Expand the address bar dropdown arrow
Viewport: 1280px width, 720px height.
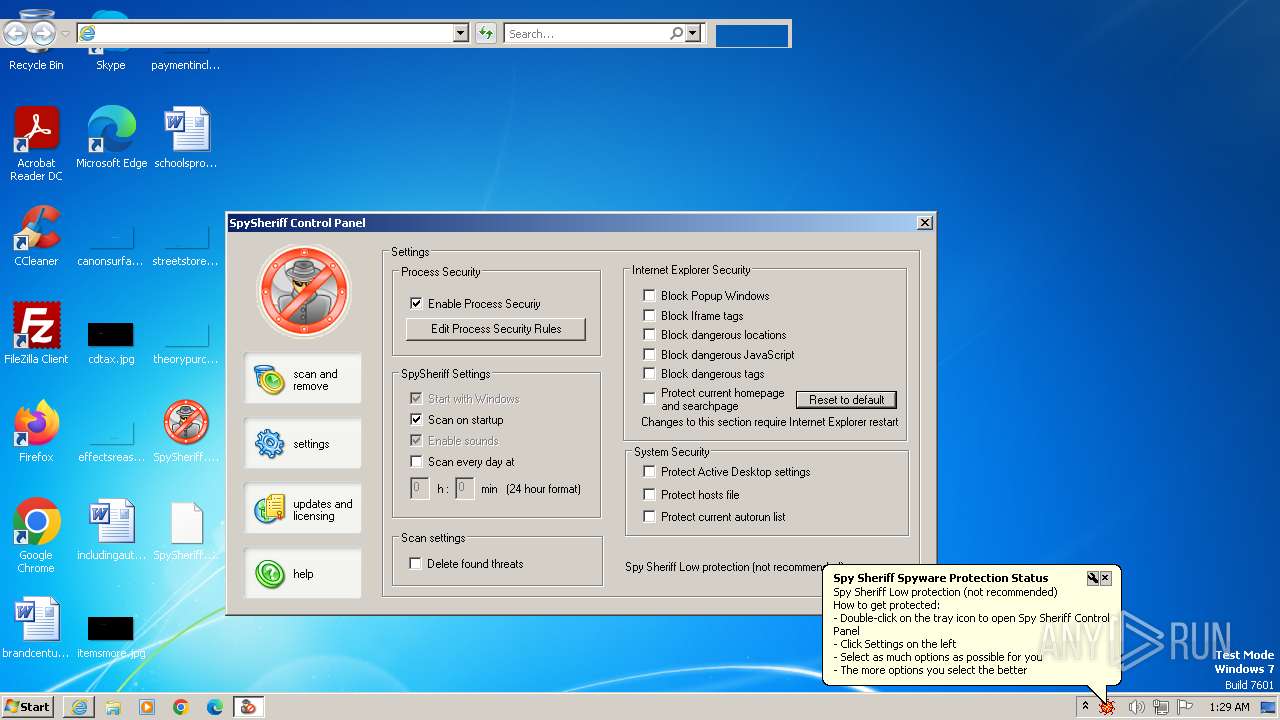point(461,33)
